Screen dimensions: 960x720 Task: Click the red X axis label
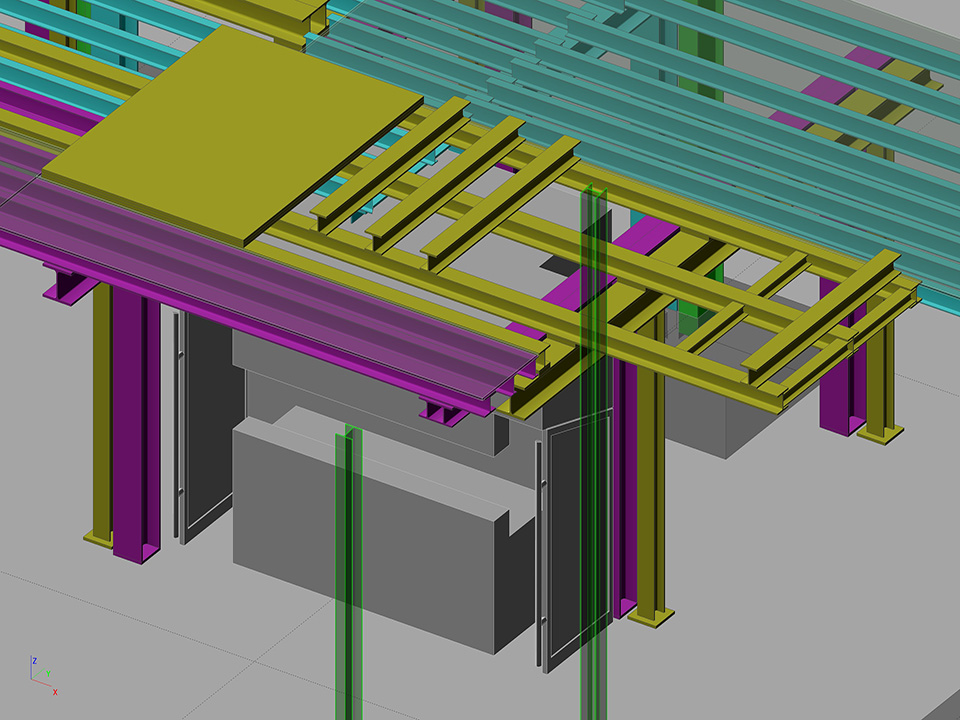tap(54, 691)
